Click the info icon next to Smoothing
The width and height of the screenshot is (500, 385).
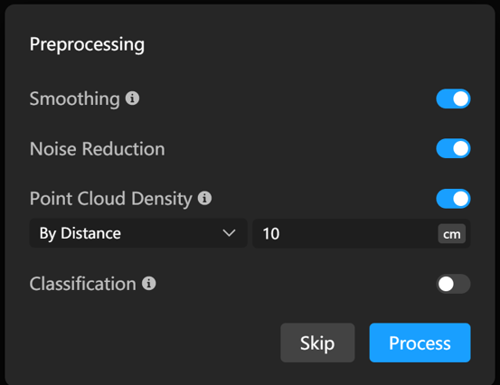click(132, 98)
